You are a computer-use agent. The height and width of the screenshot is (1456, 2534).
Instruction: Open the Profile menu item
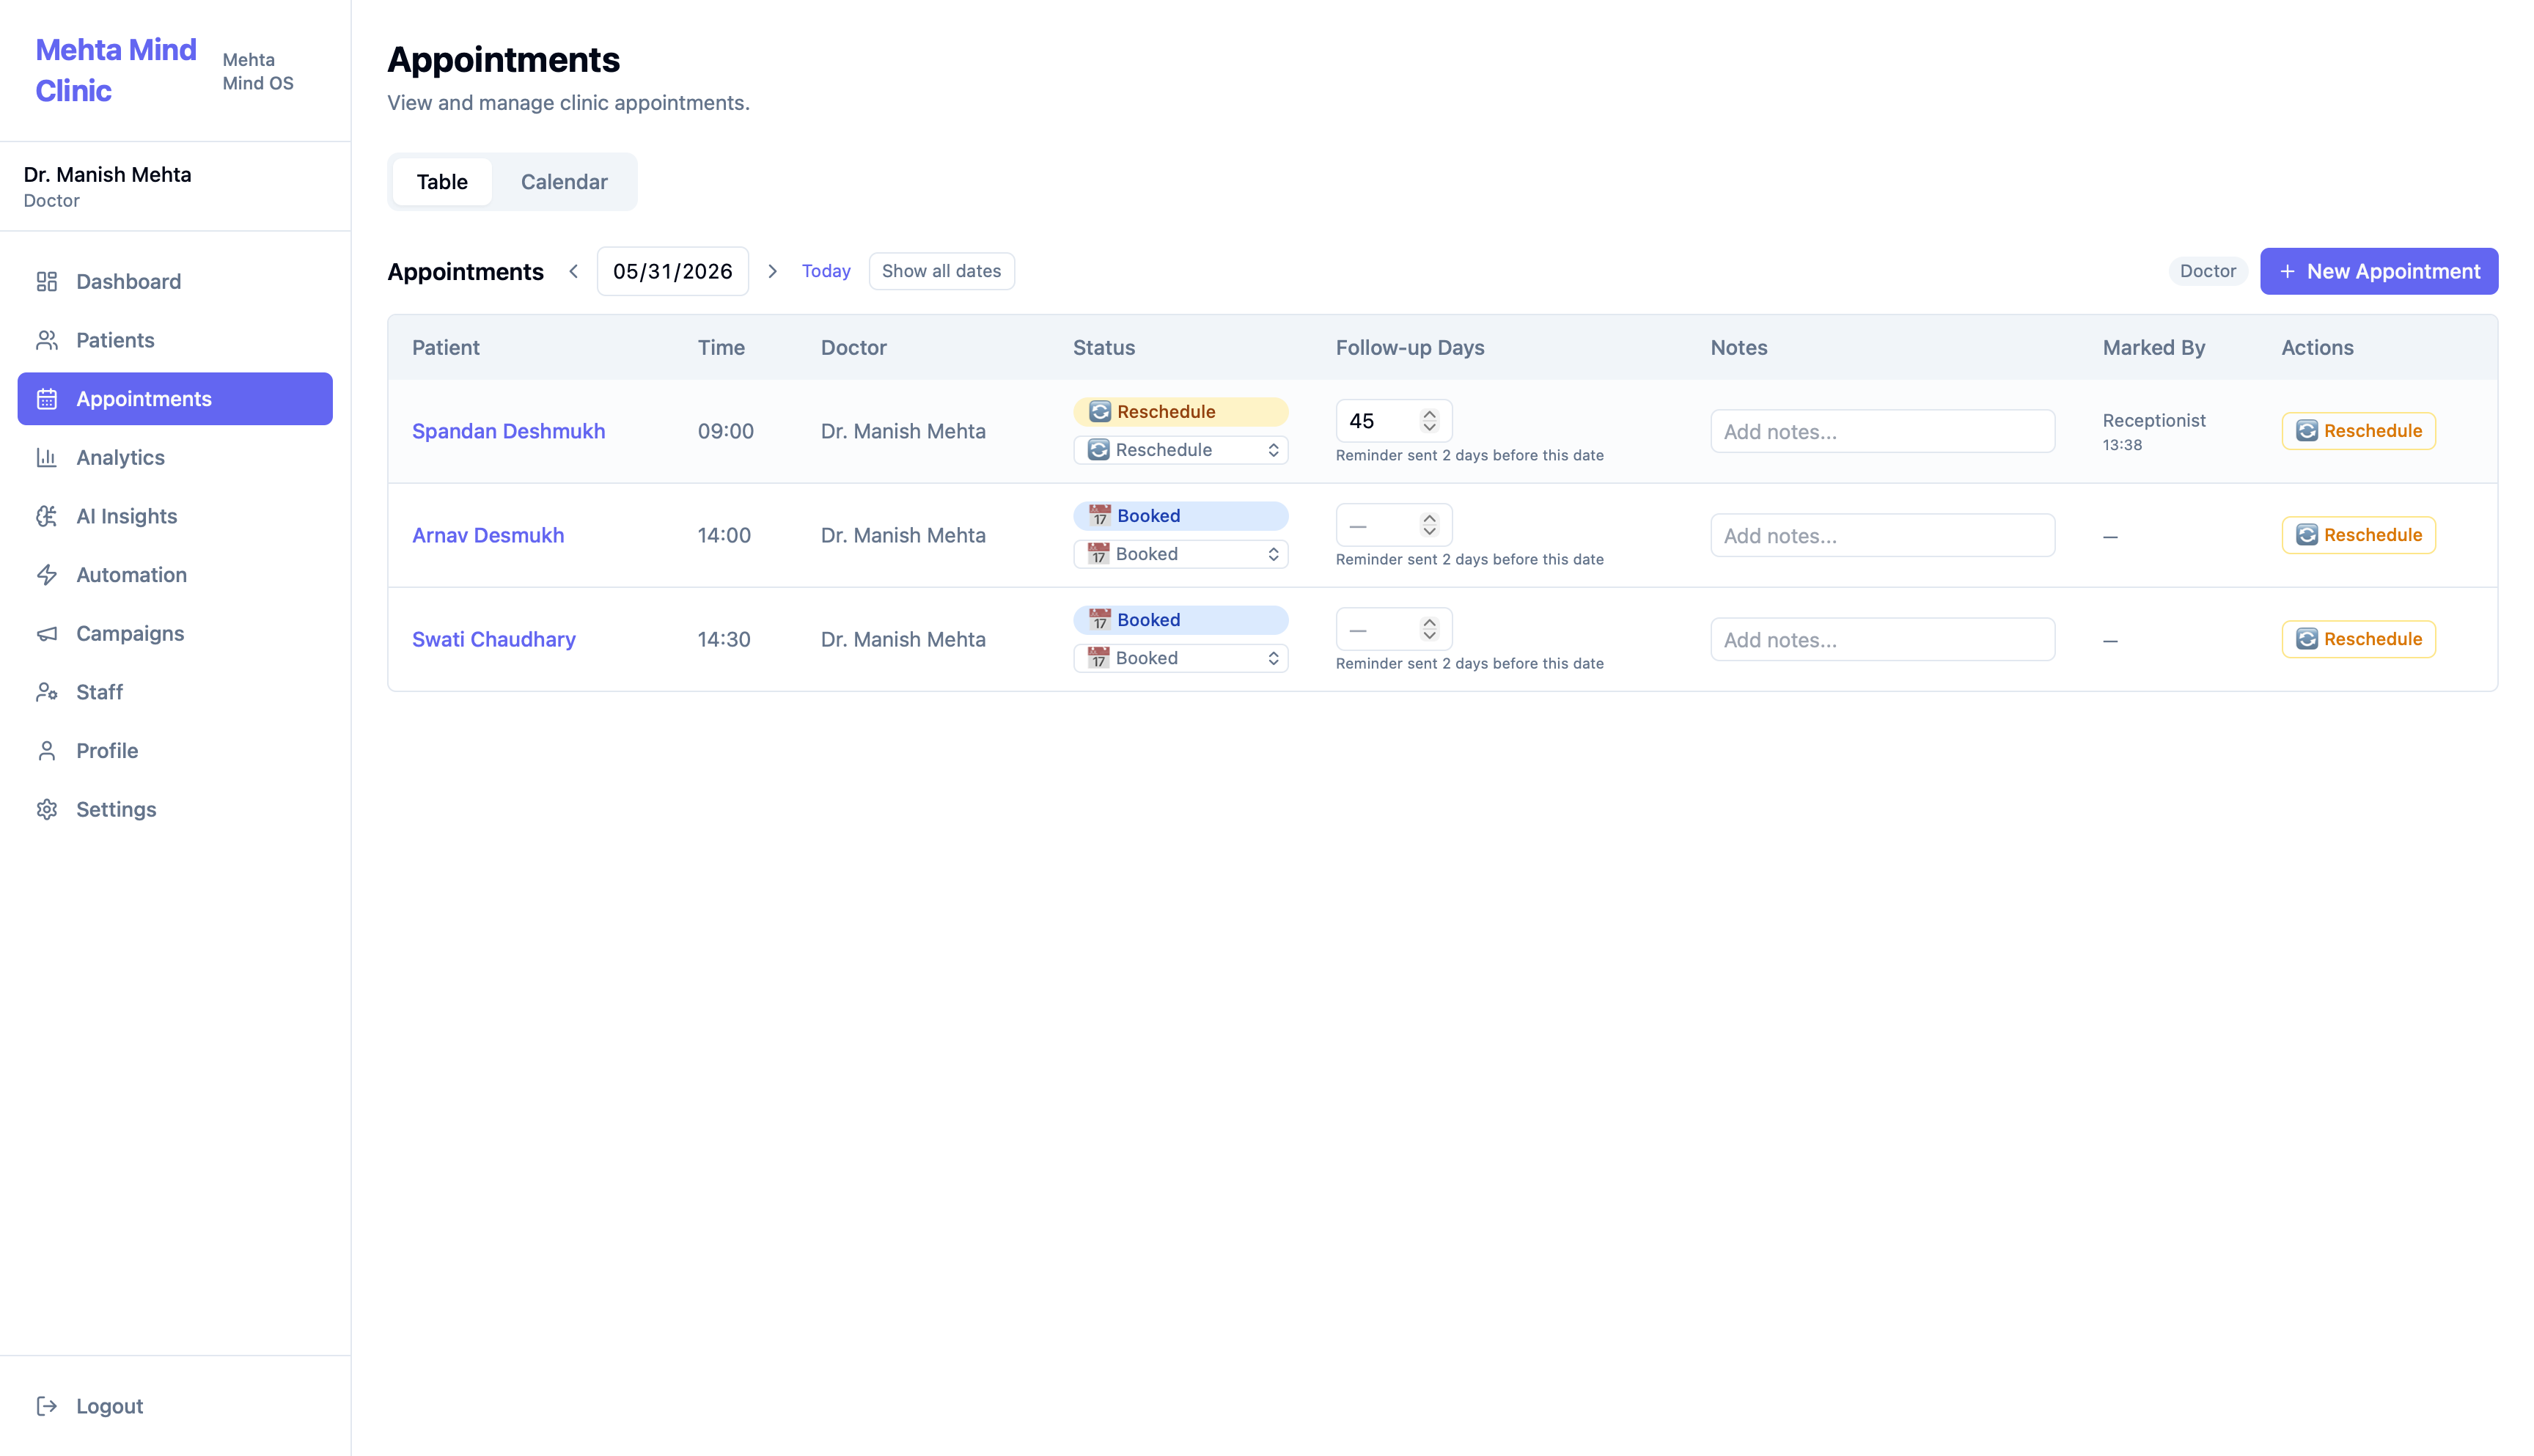click(x=175, y=751)
